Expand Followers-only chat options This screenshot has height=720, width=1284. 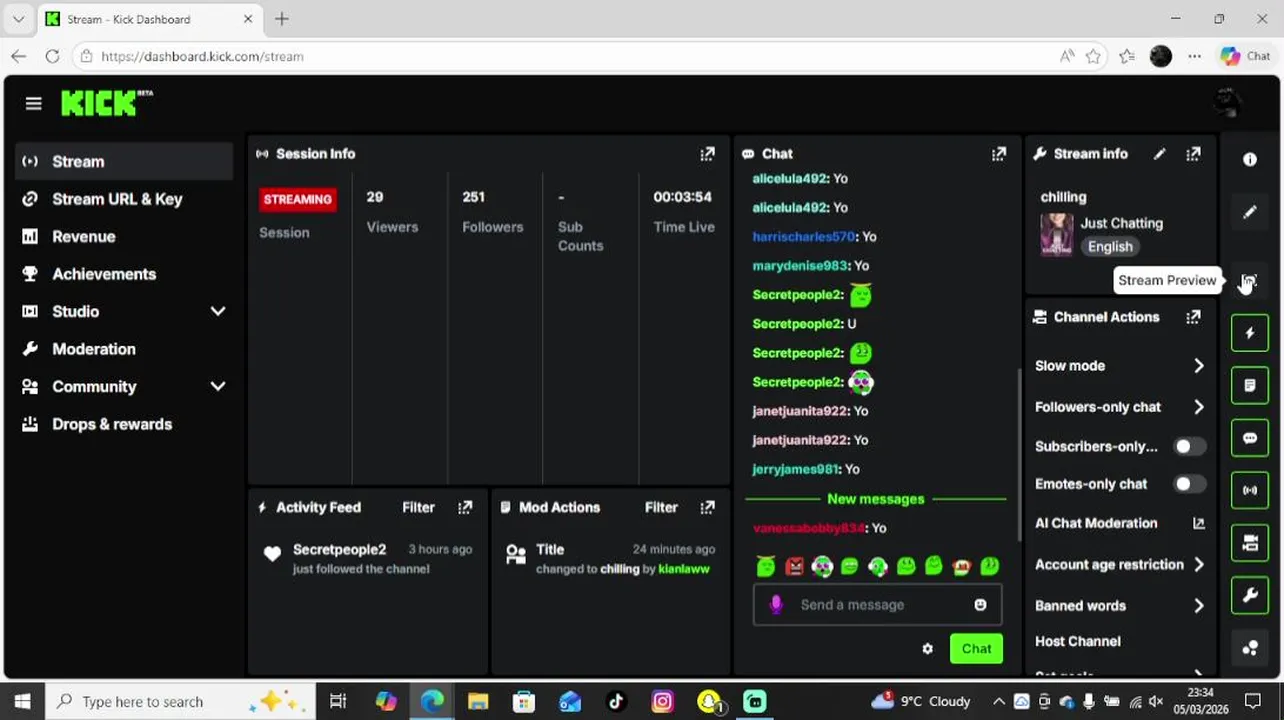(x=1198, y=407)
